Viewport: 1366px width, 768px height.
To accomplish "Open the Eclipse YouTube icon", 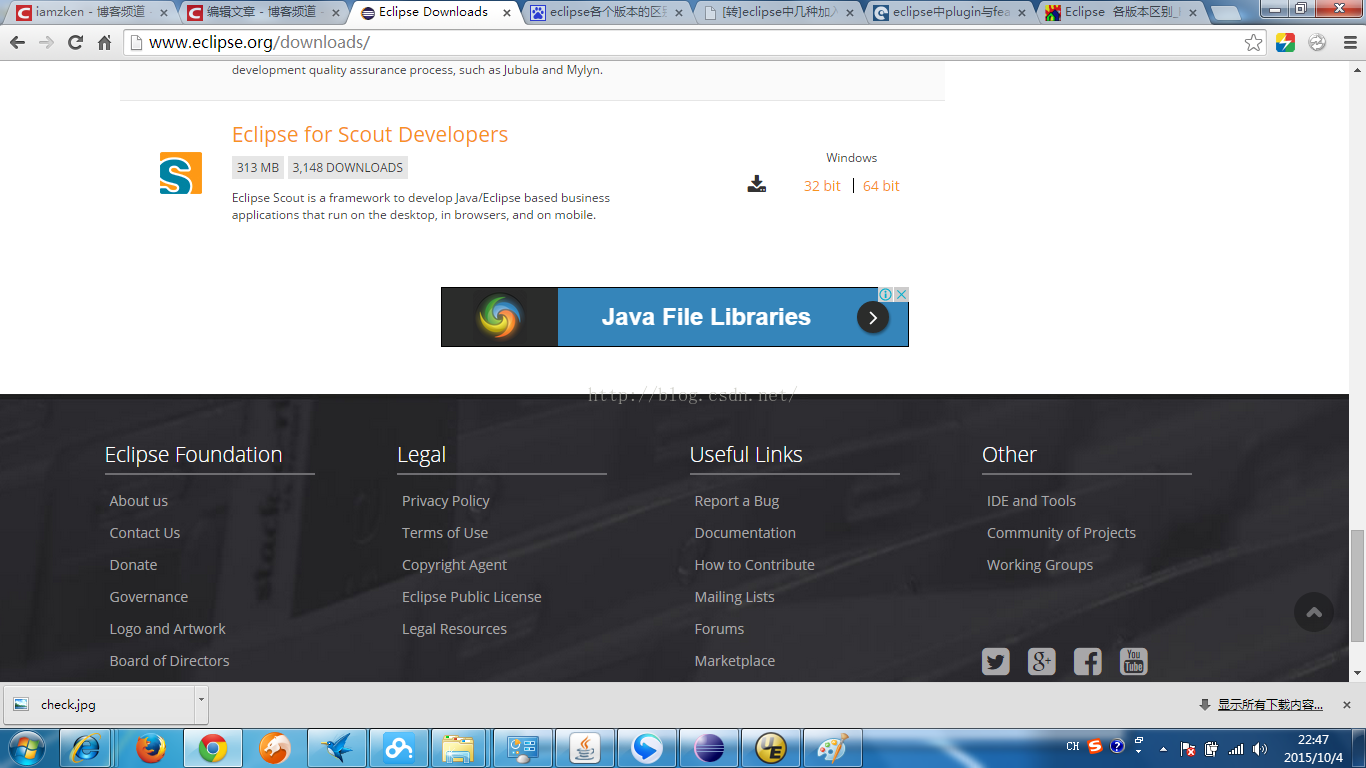I will point(1134,662).
